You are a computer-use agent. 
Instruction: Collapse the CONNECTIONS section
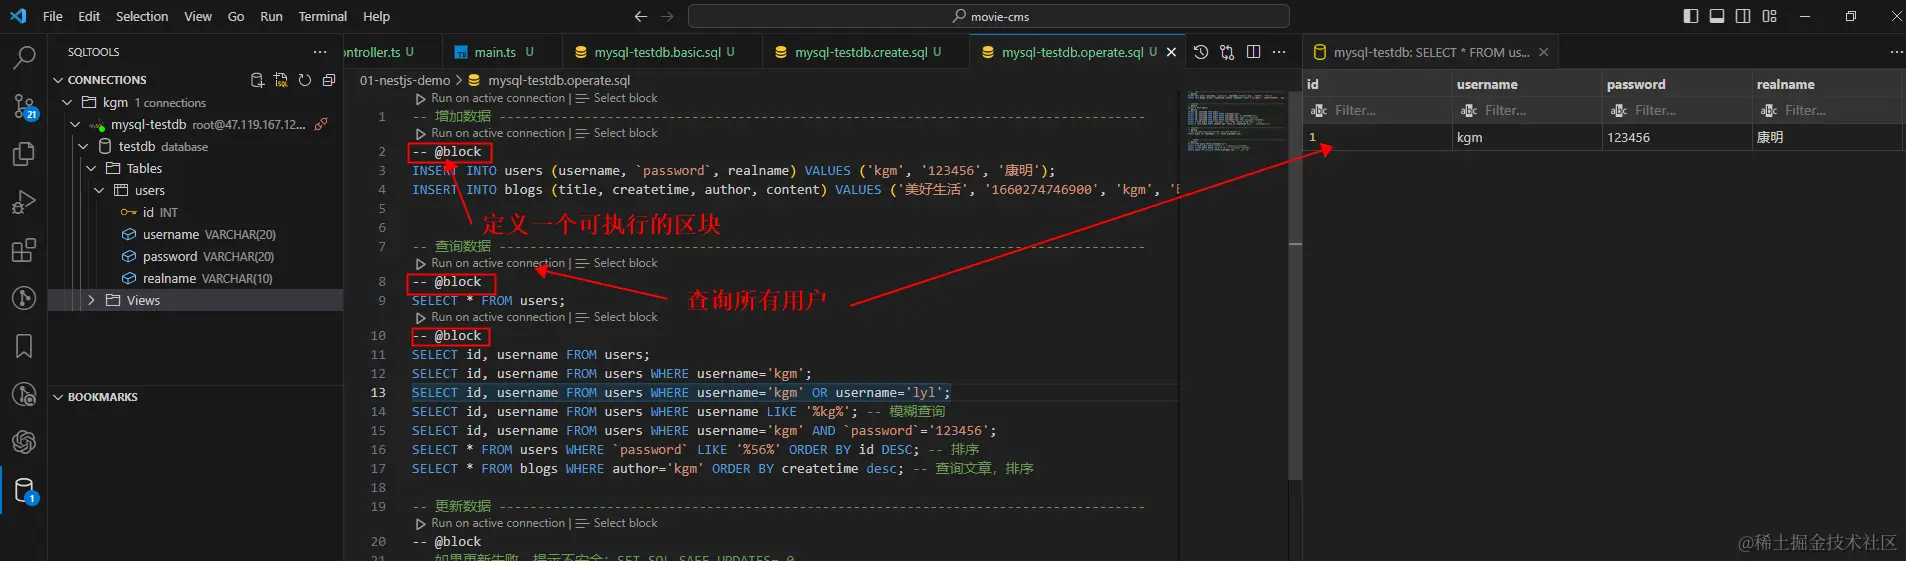click(x=58, y=80)
